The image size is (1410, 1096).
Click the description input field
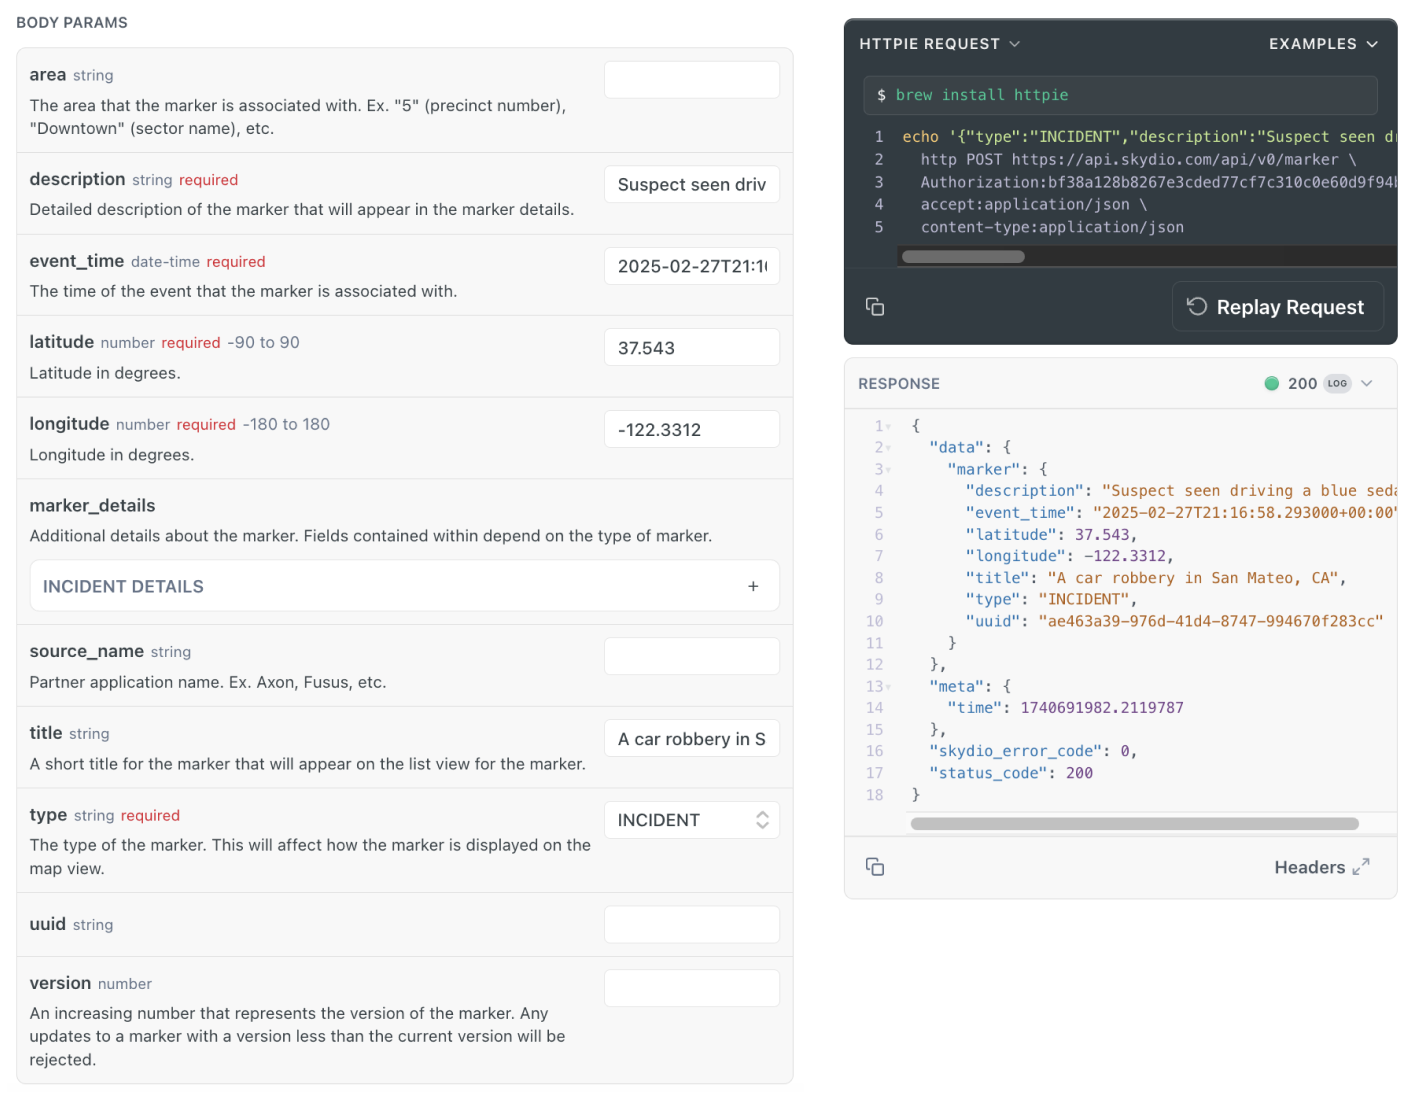coord(691,184)
